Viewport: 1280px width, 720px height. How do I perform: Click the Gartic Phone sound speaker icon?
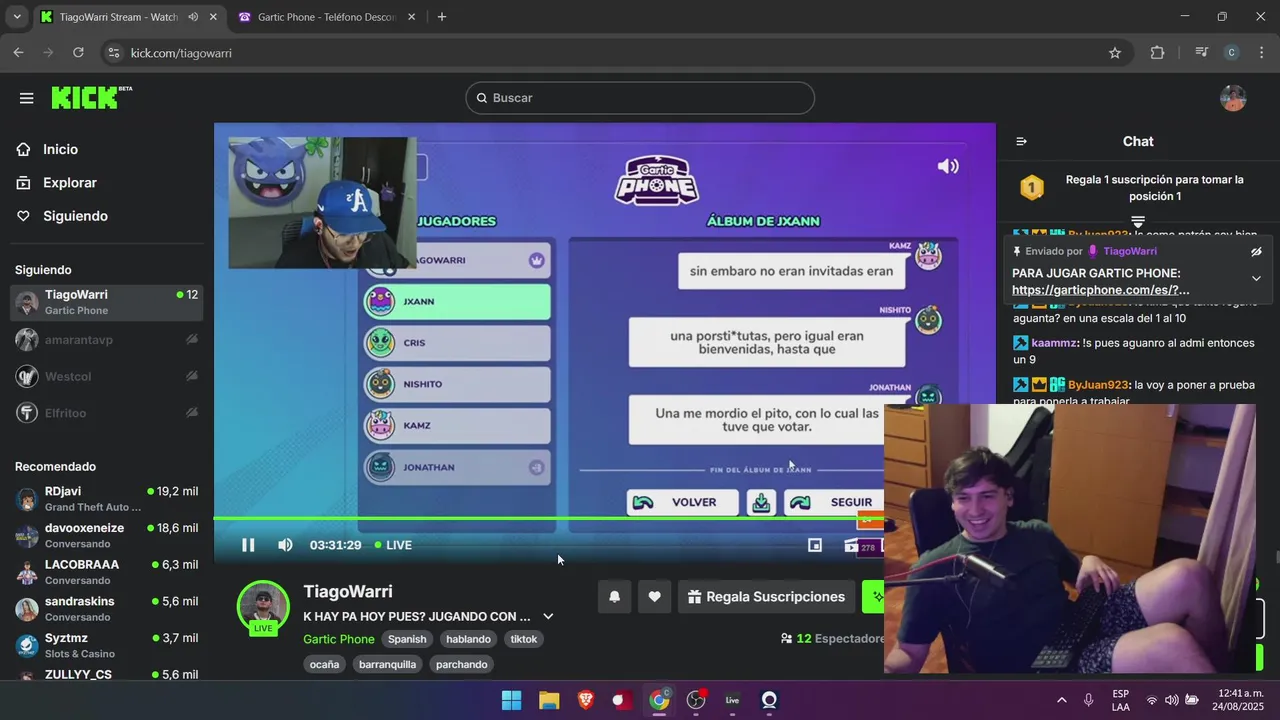(x=948, y=166)
